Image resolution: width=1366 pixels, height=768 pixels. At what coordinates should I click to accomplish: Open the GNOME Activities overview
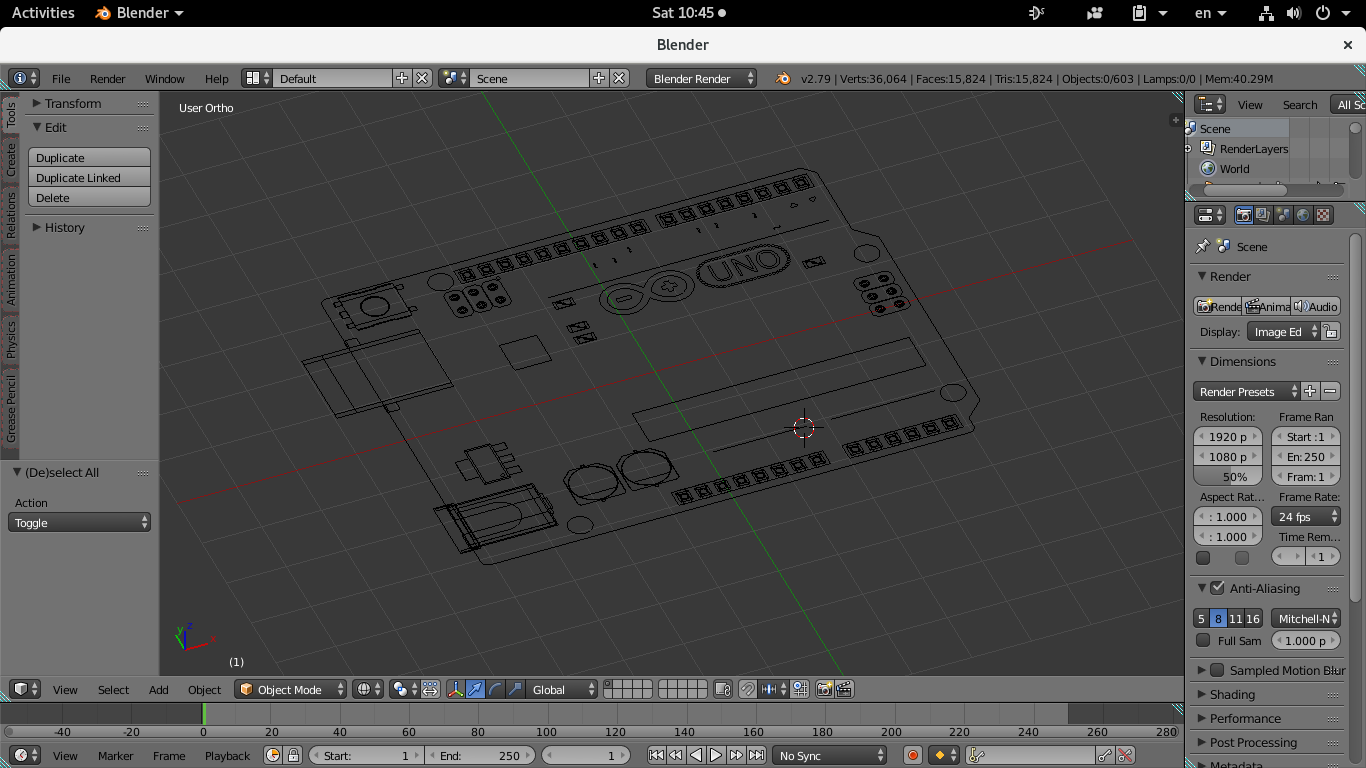(43, 13)
